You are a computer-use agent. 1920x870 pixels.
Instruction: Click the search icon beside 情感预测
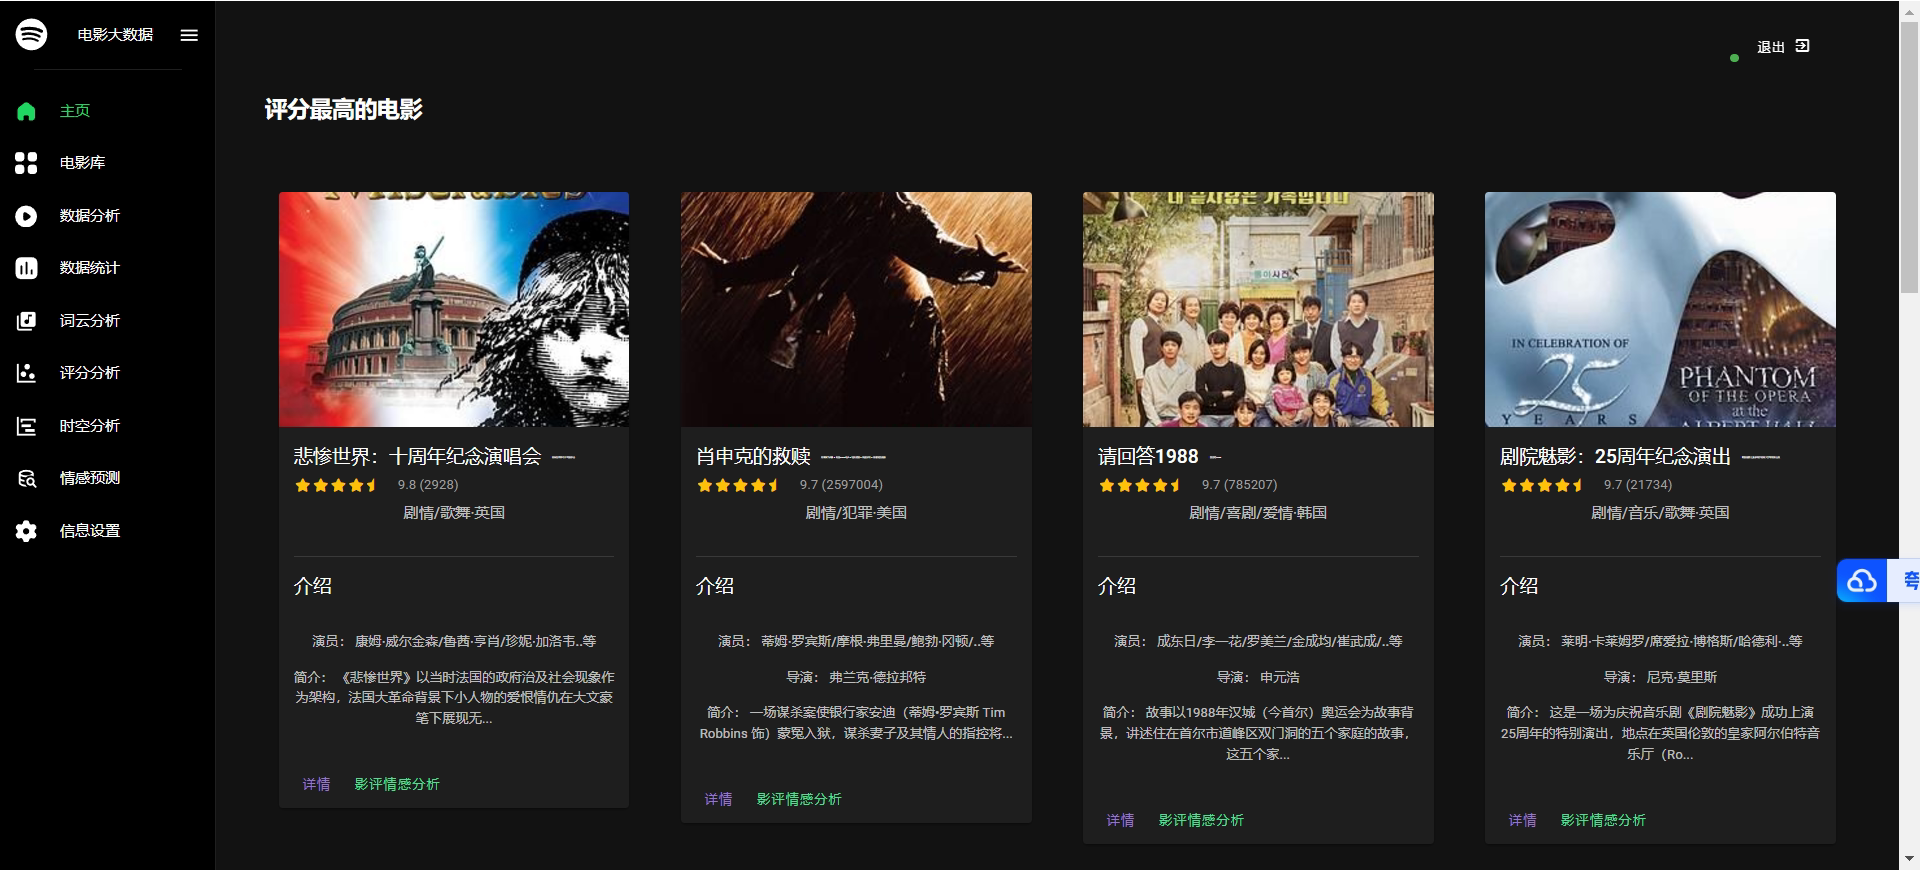26,478
